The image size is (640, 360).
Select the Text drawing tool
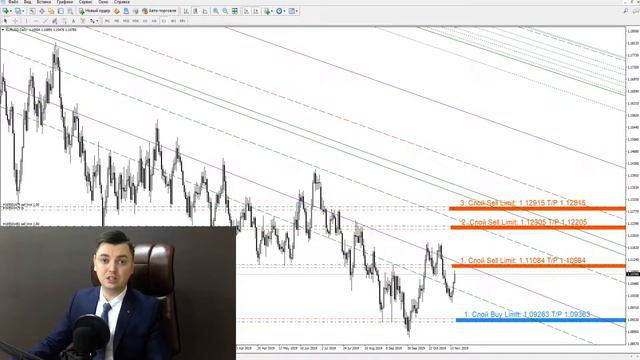click(x=73, y=21)
